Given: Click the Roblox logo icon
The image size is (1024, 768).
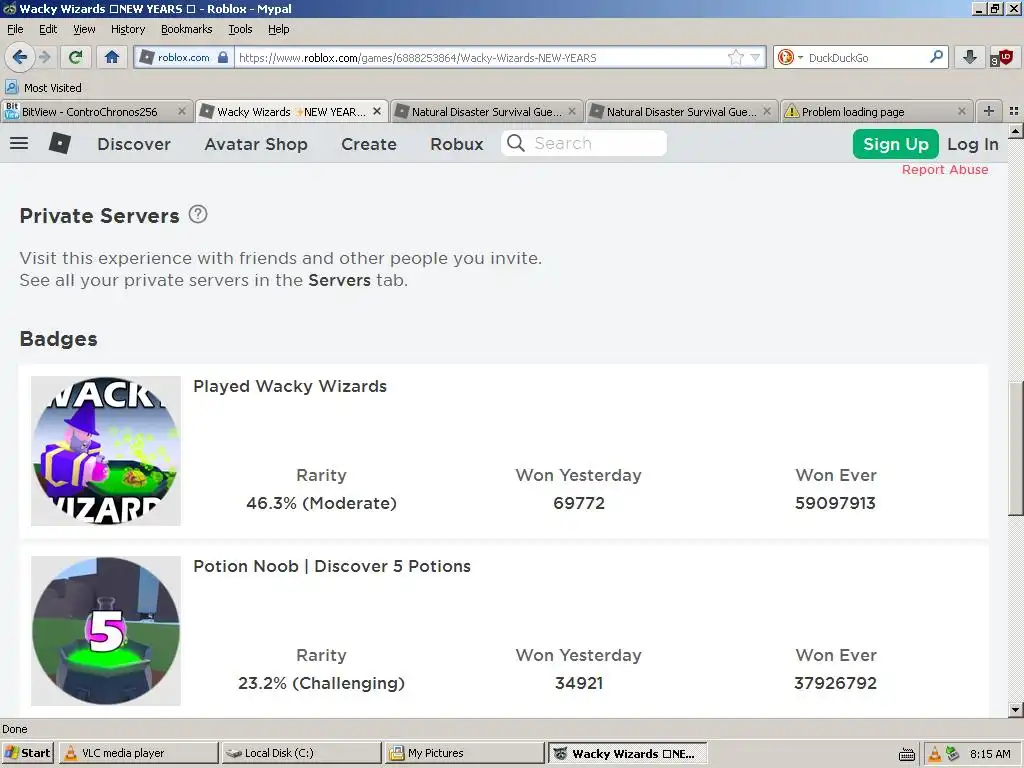Looking at the screenshot, I should click(x=59, y=143).
